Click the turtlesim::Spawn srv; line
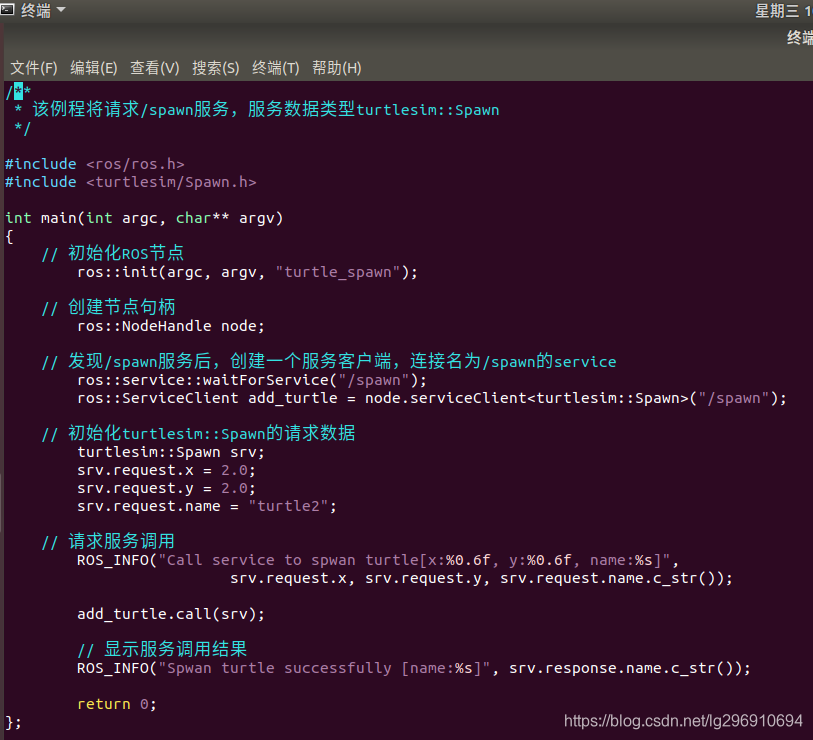 [x=171, y=452]
